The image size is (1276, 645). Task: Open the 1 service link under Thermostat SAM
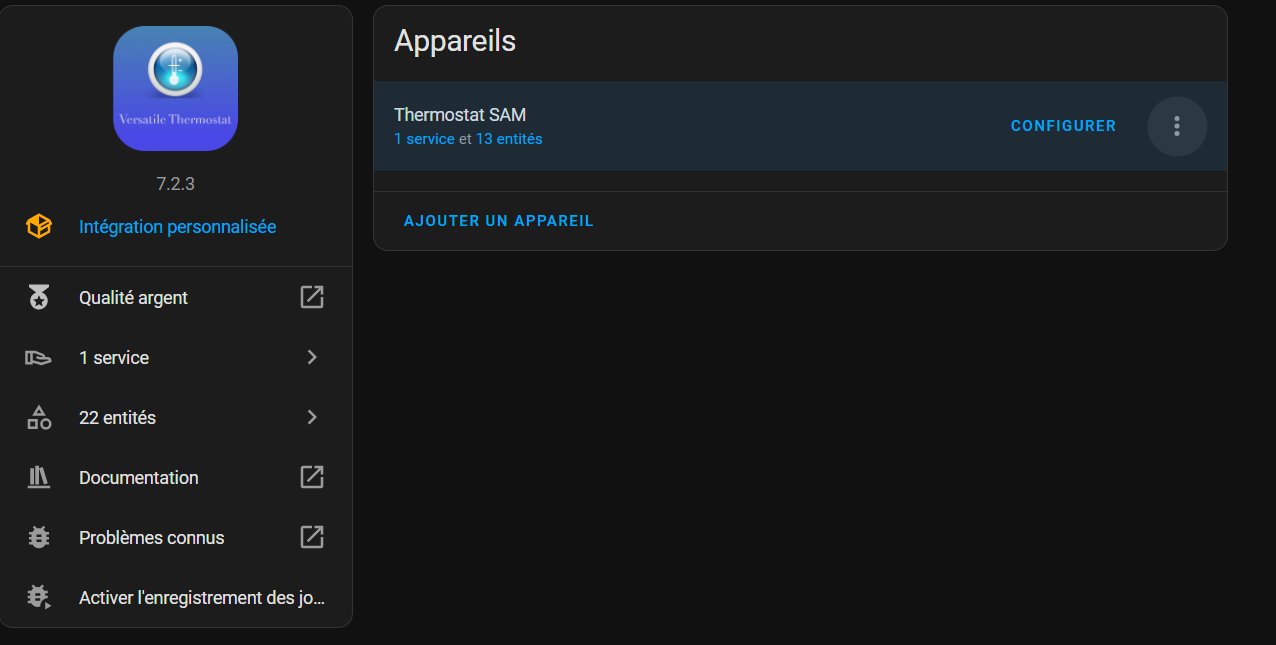[x=424, y=139]
